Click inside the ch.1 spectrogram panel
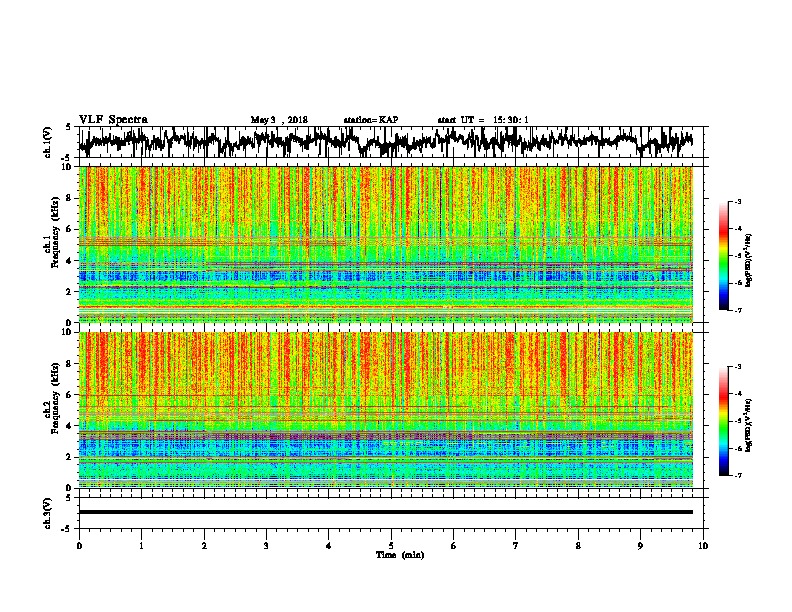The width and height of the screenshot is (792, 612). (x=385, y=244)
